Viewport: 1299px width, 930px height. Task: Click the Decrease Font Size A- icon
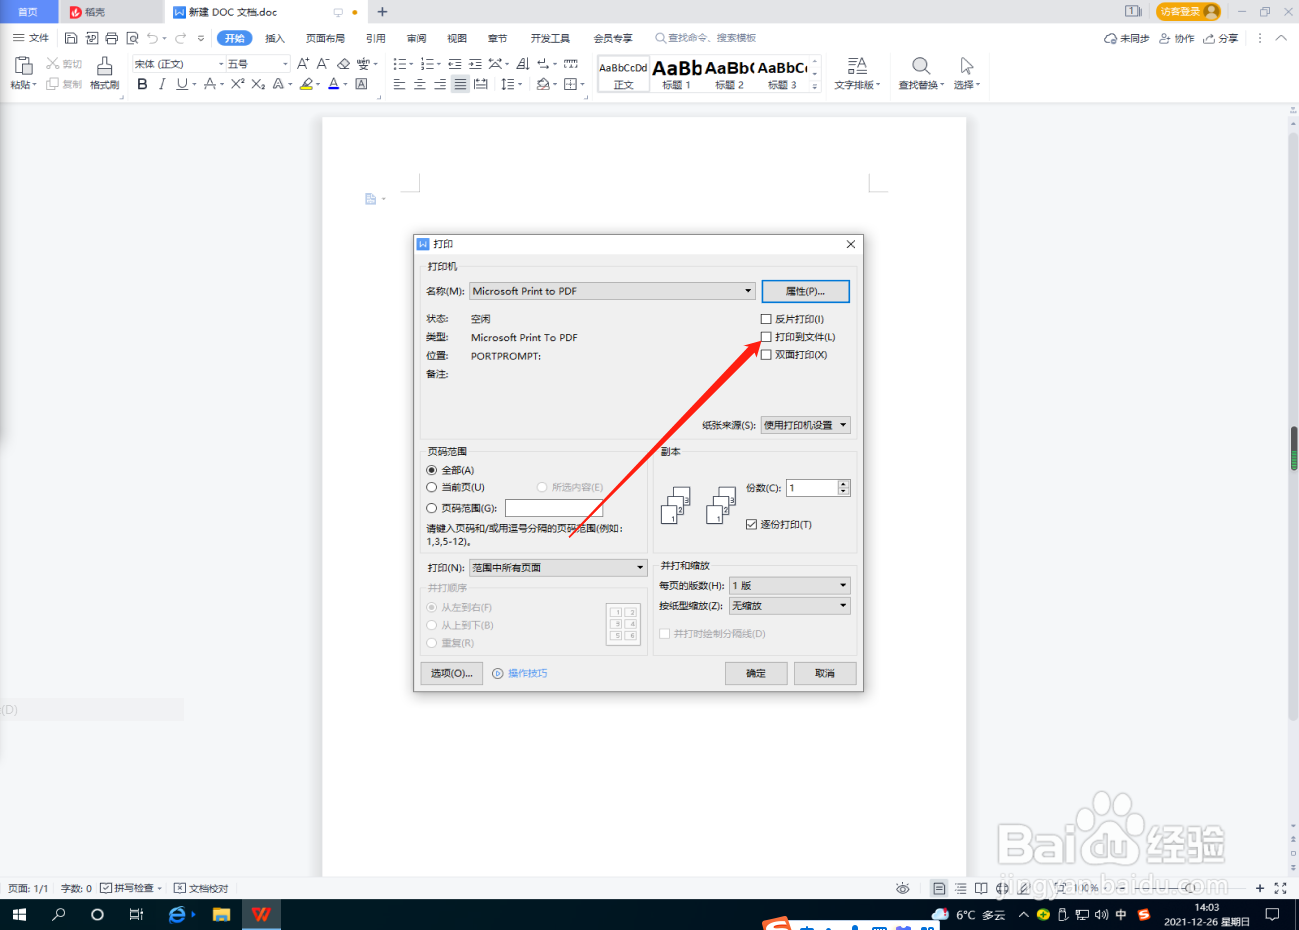click(x=323, y=64)
